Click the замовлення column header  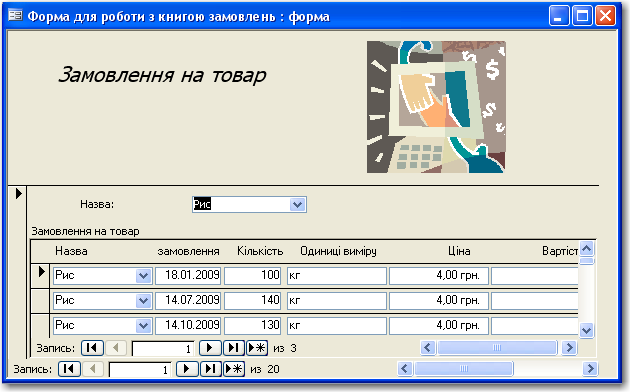click(188, 251)
